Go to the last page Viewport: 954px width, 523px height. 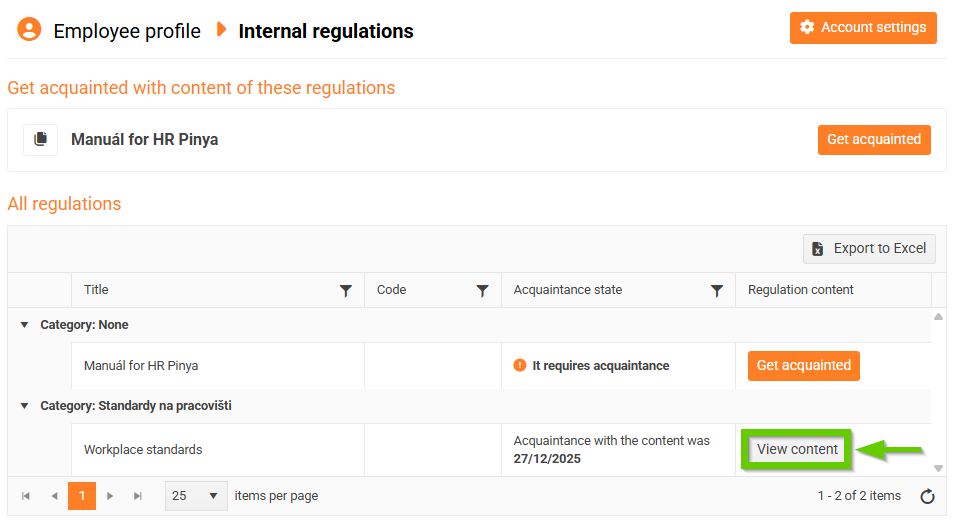pos(138,496)
